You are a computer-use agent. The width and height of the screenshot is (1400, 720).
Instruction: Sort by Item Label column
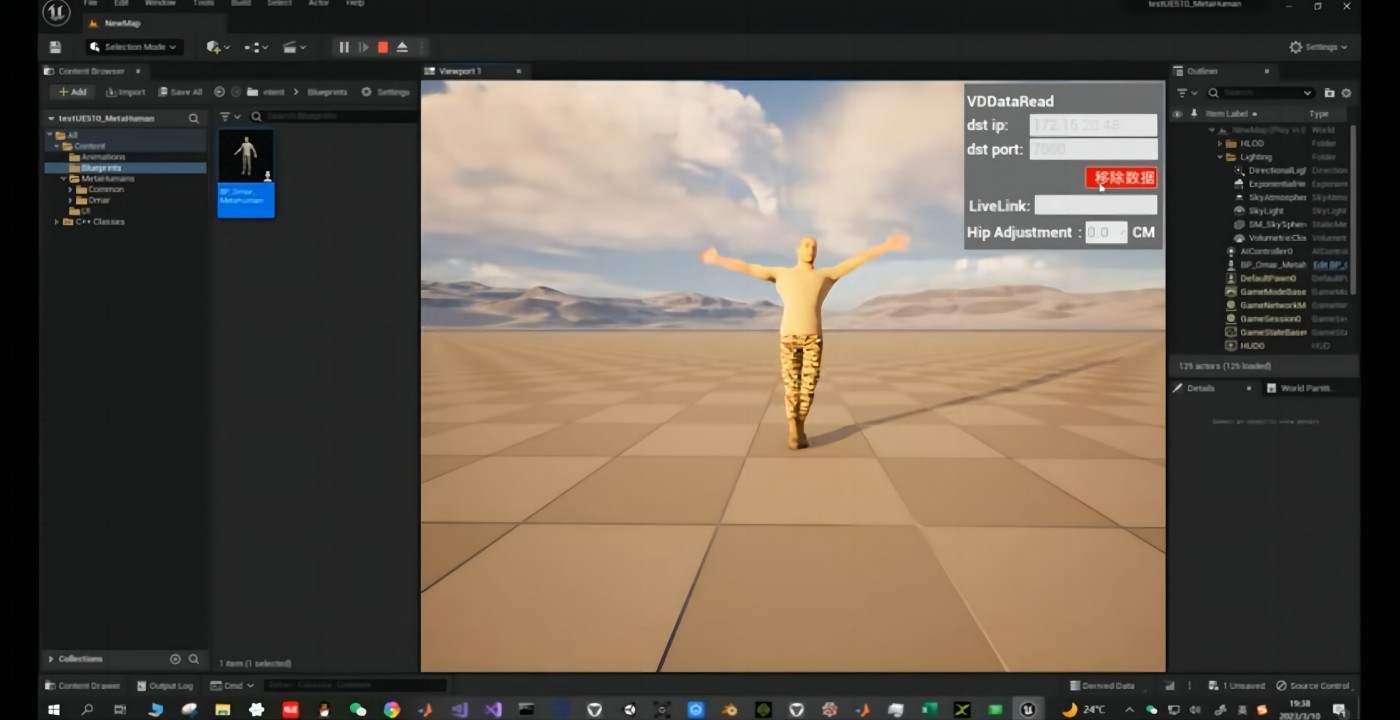point(1231,114)
